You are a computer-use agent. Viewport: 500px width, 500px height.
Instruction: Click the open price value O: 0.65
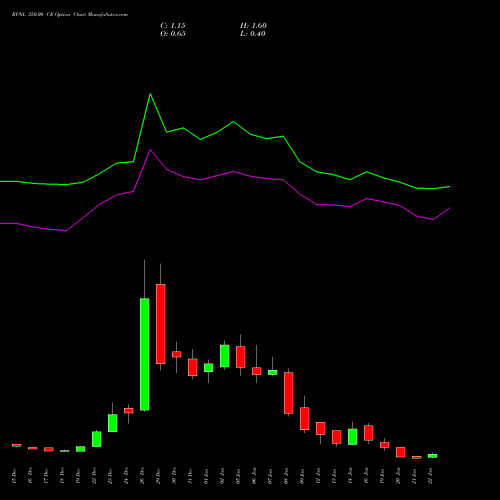tap(173, 34)
